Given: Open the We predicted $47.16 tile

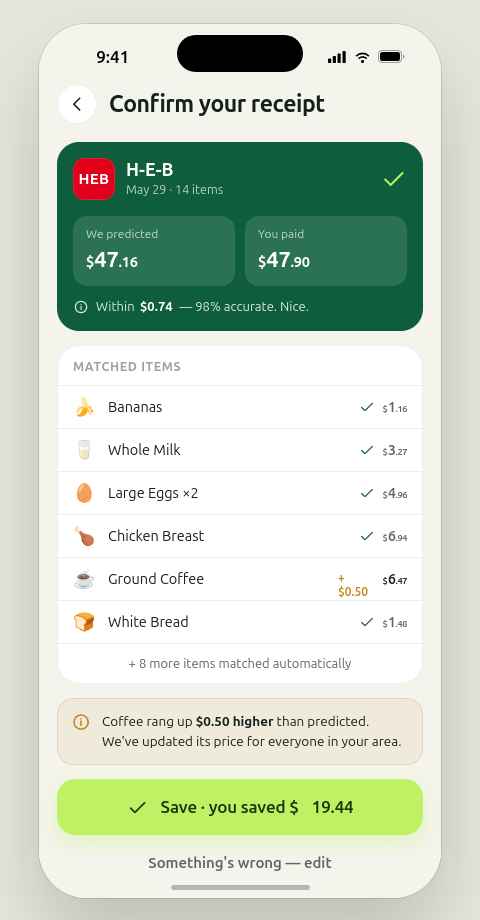Looking at the screenshot, I should (x=154, y=251).
